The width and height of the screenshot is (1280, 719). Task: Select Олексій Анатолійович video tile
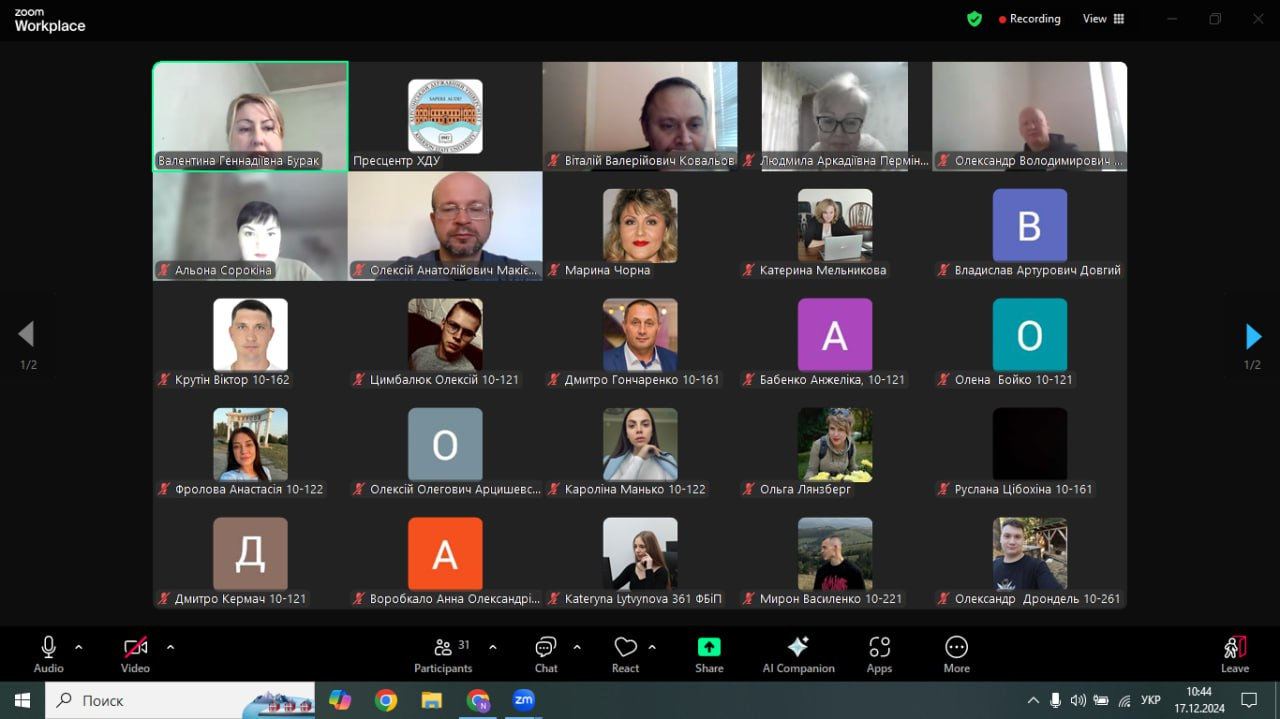445,226
